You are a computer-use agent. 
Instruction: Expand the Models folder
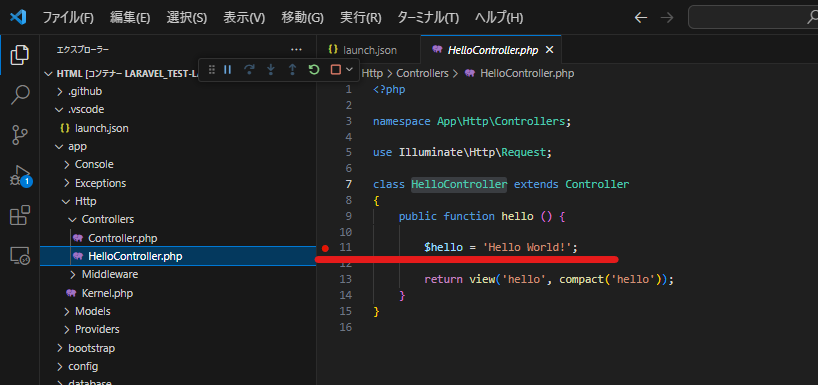(178, 311)
